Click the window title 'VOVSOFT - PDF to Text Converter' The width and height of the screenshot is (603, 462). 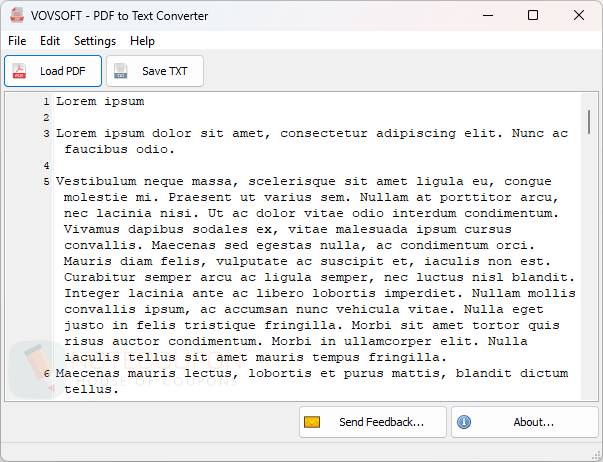[x=120, y=16]
